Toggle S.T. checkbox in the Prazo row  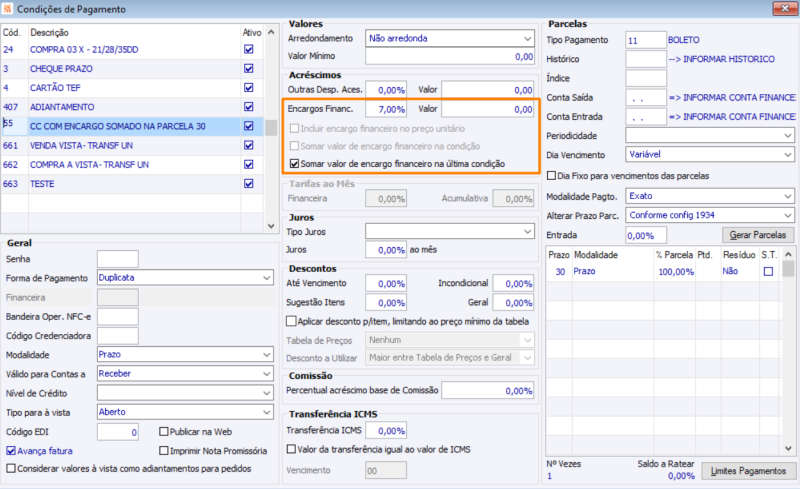[768, 271]
